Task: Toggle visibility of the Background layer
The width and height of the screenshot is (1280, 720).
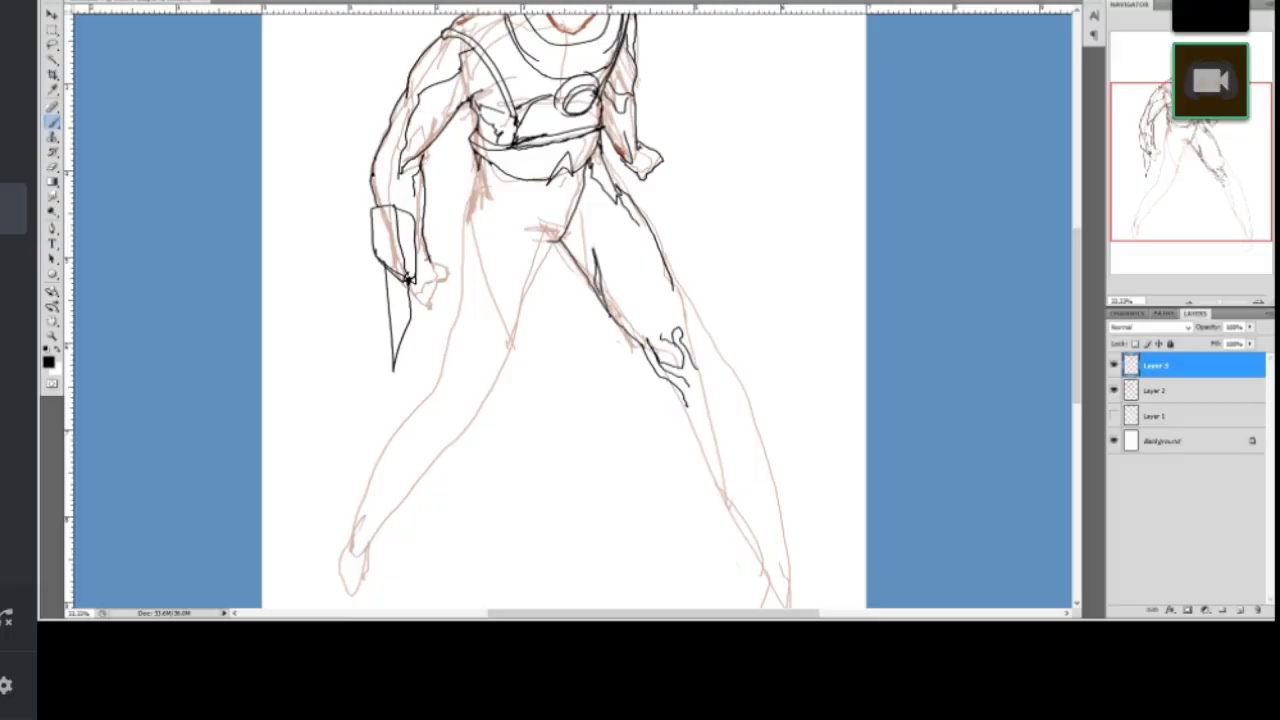Action: coord(1115,441)
